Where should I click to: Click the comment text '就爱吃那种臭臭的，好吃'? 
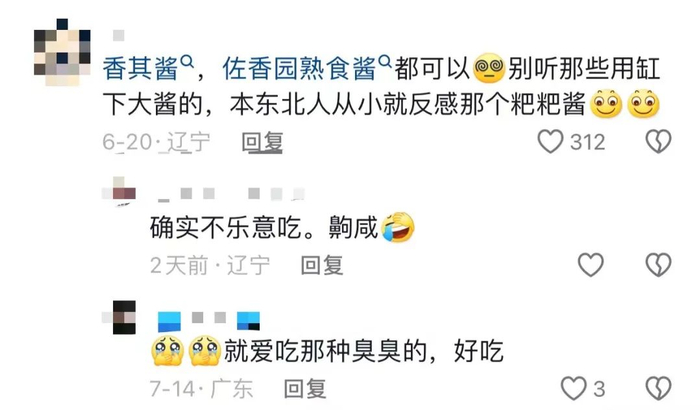point(328,351)
